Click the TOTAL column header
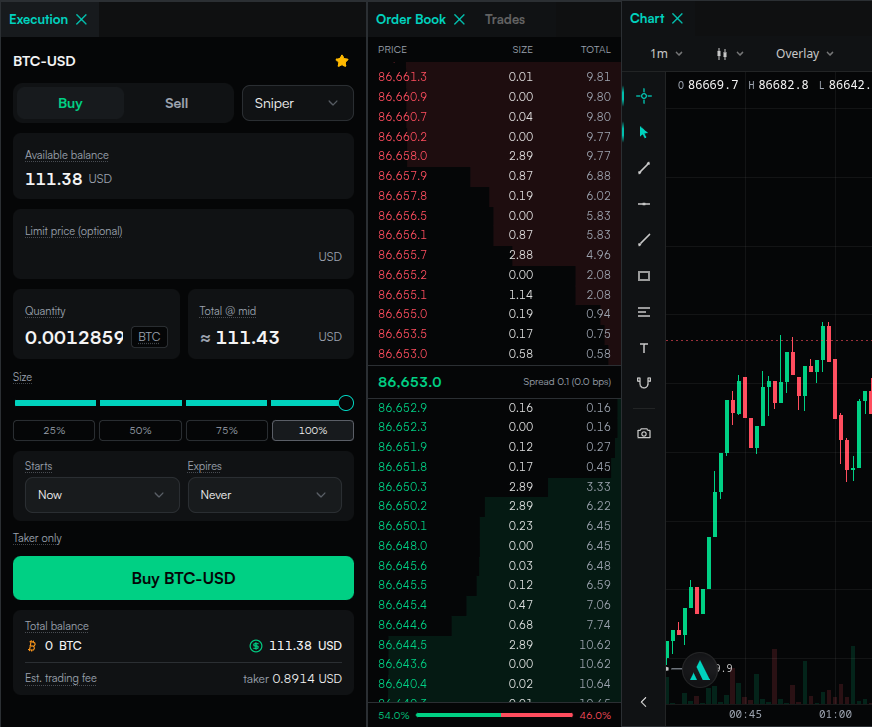 (x=596, y=50)
